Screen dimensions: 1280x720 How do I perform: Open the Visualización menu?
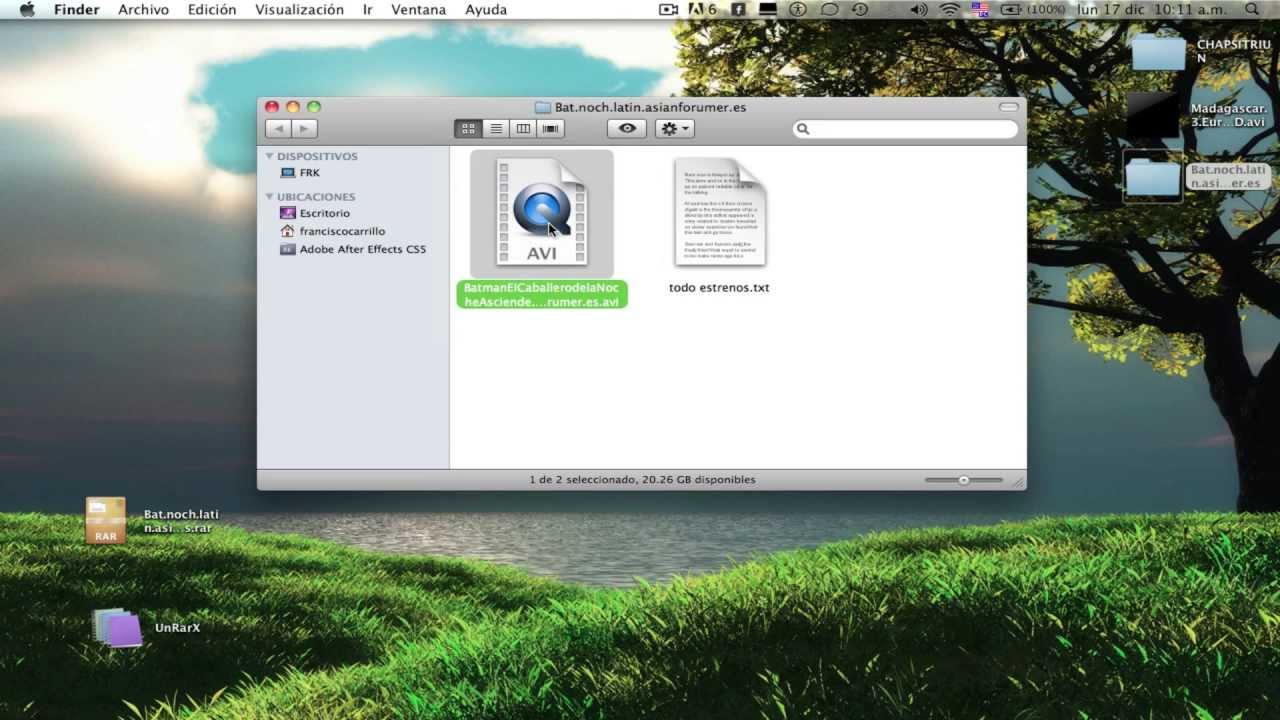point(299,10)
